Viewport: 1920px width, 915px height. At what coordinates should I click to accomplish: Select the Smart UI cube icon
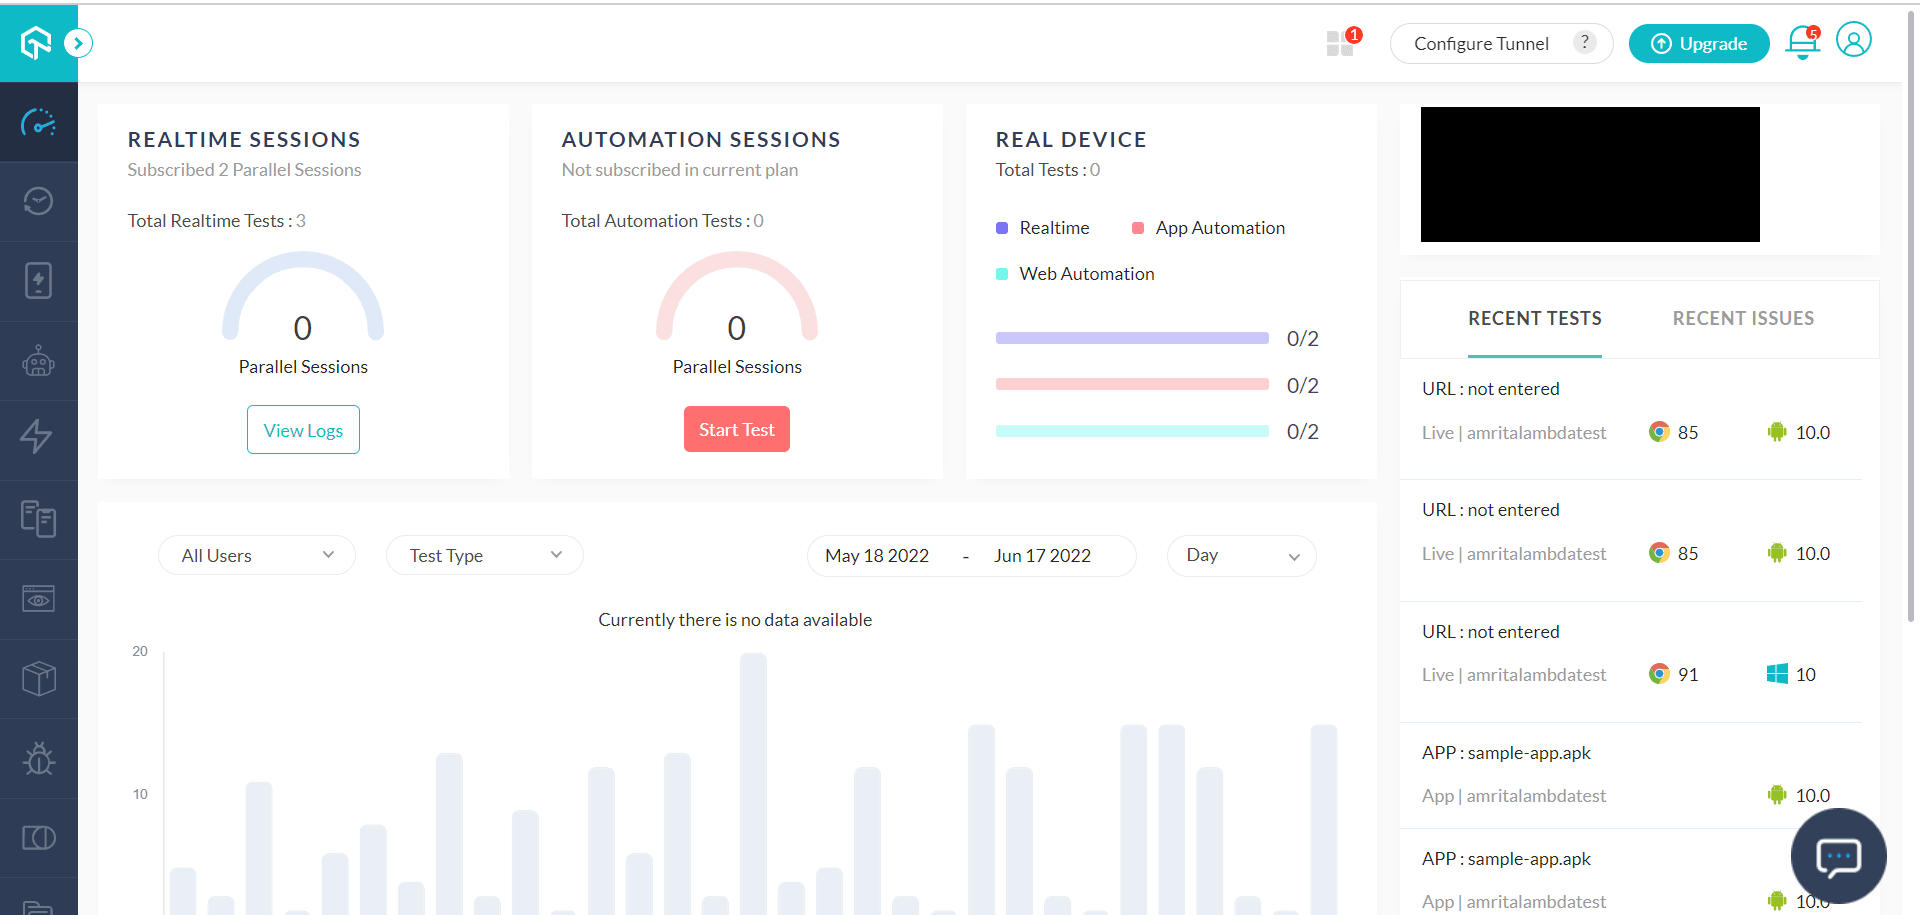[39, 678]
